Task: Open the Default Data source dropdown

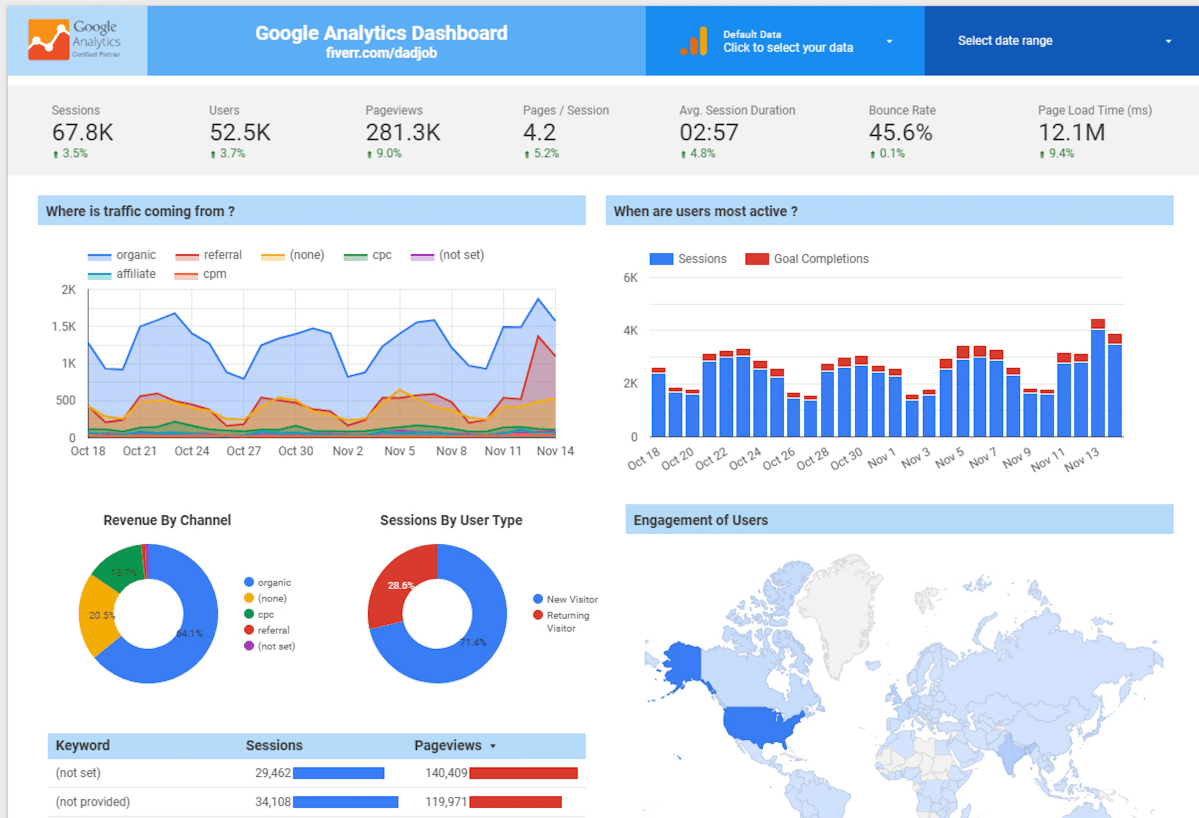Action: 889,42
